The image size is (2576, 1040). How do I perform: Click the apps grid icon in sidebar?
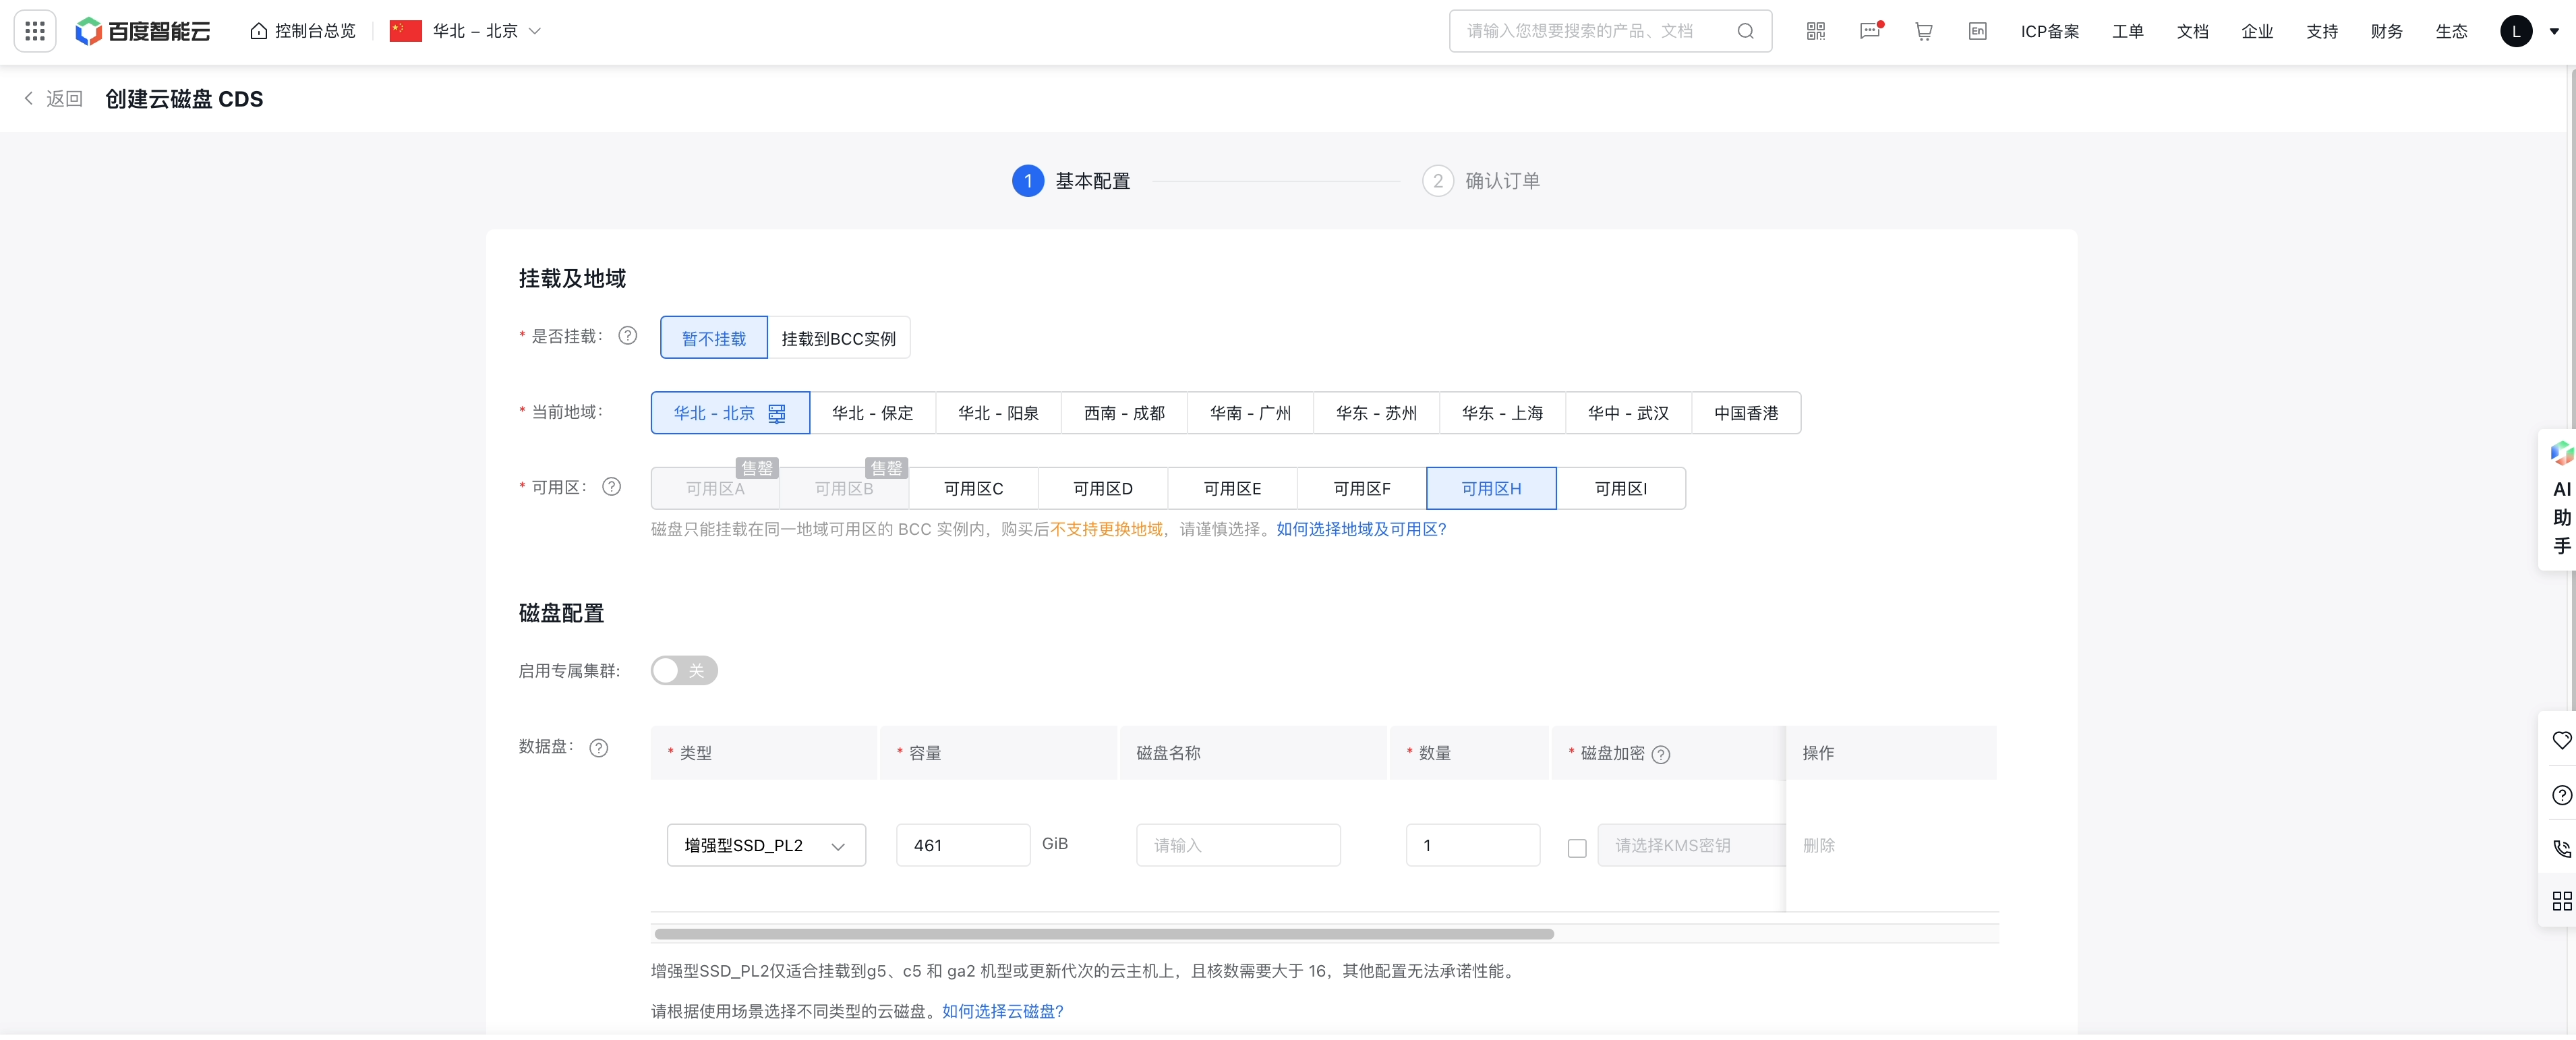(2561, 901)
